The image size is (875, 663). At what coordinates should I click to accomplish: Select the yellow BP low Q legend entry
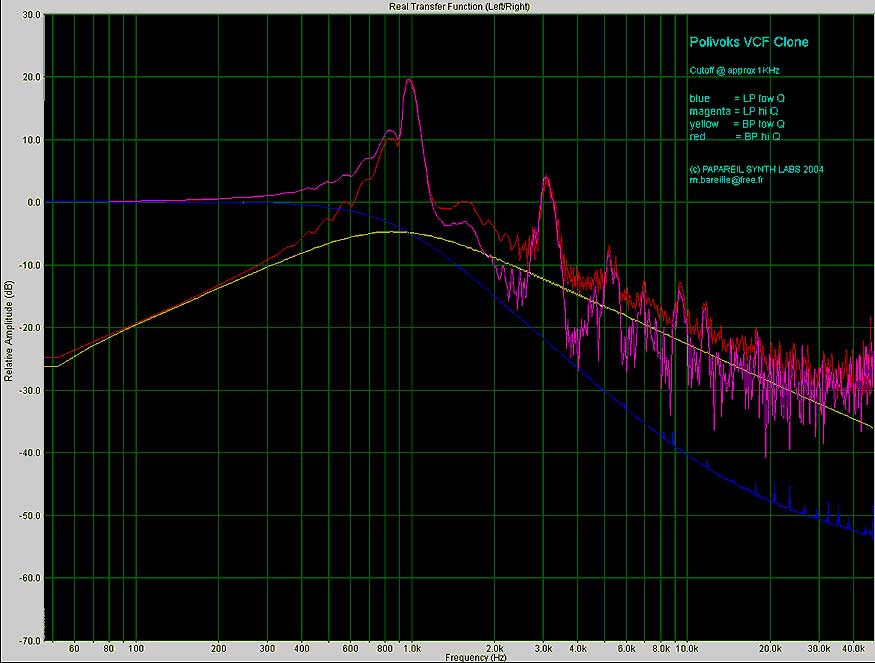pos(737,124)
